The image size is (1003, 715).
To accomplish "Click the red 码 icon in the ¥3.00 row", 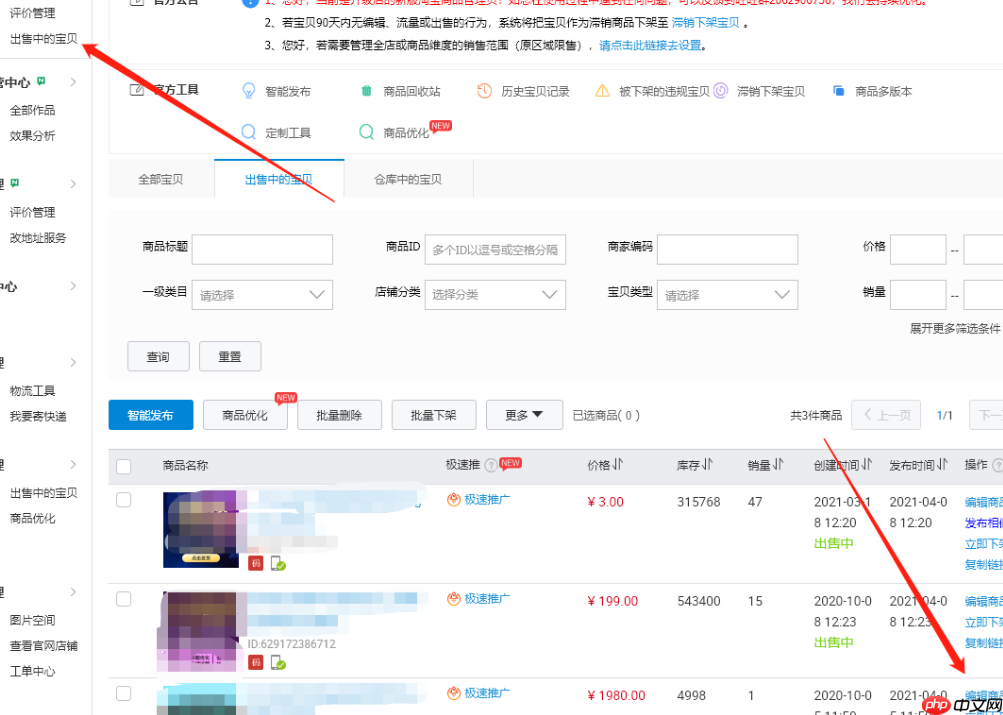I will pos(256,563).
